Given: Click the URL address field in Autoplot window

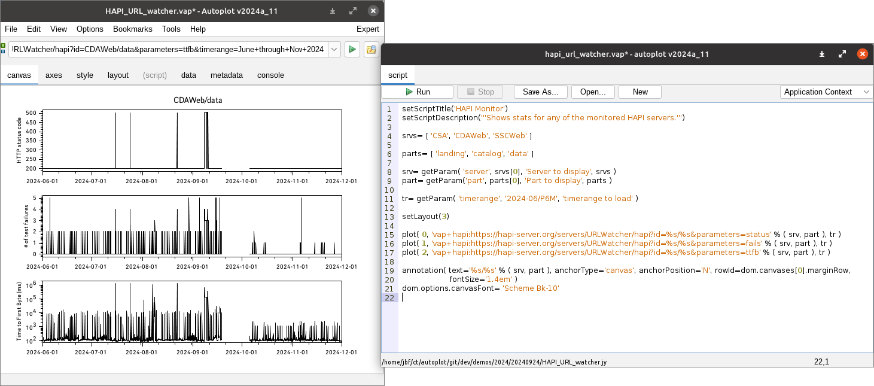Looking at the screenshot, I should pos(168,50).
